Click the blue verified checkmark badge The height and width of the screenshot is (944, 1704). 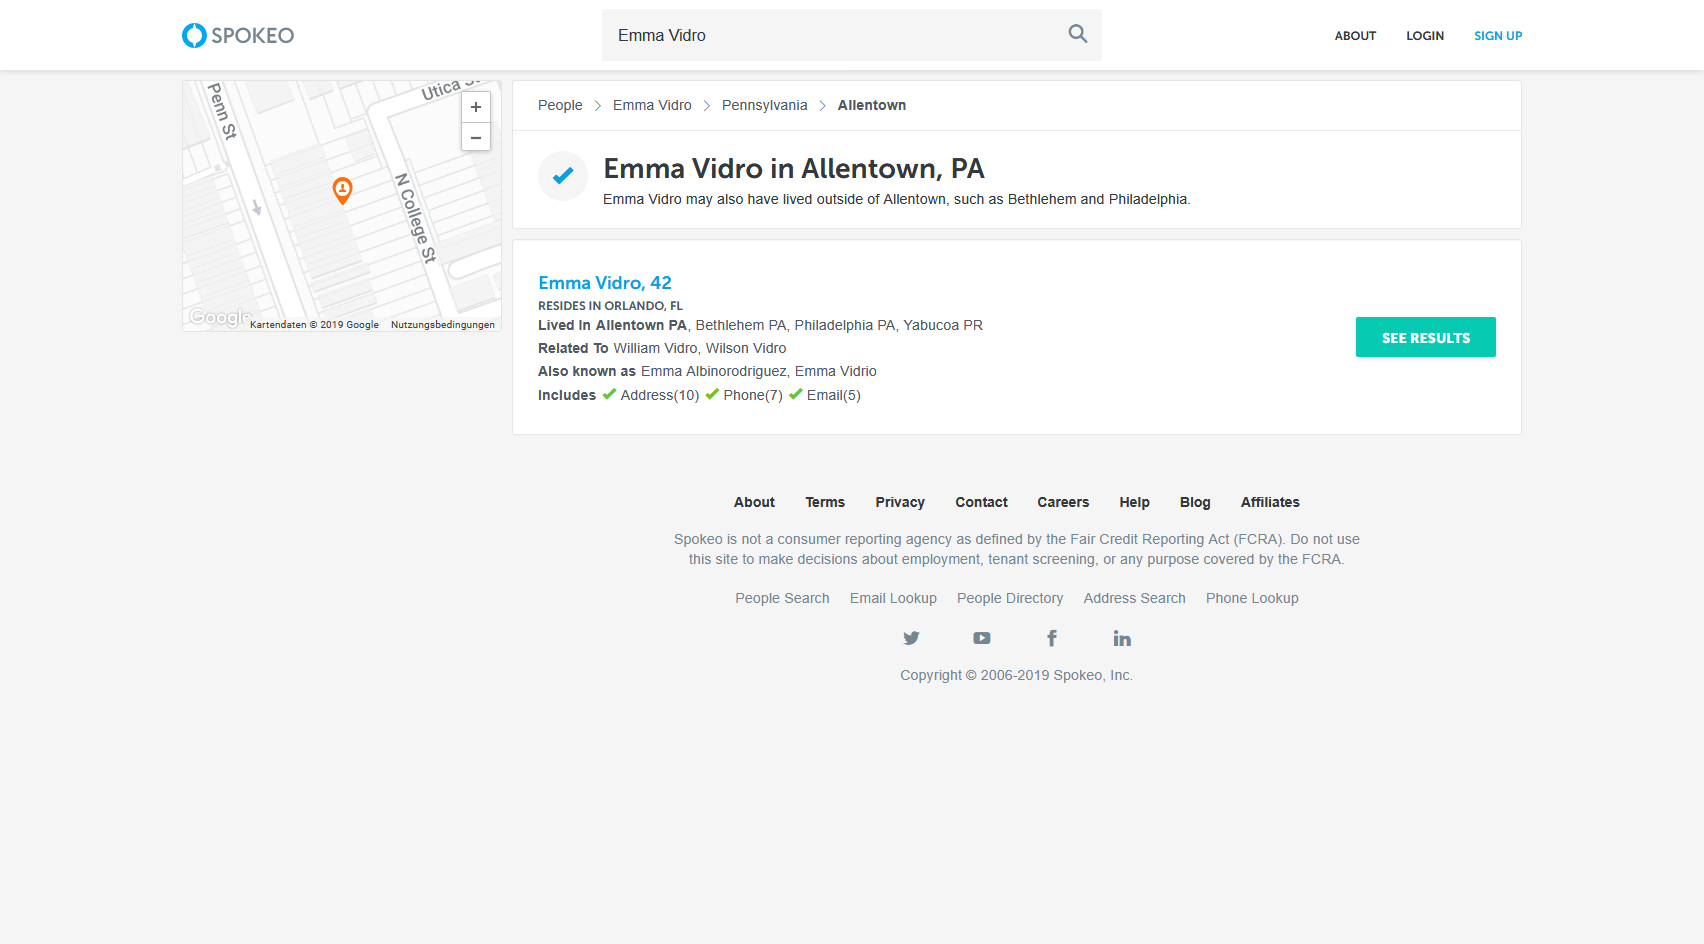point(563,176)
